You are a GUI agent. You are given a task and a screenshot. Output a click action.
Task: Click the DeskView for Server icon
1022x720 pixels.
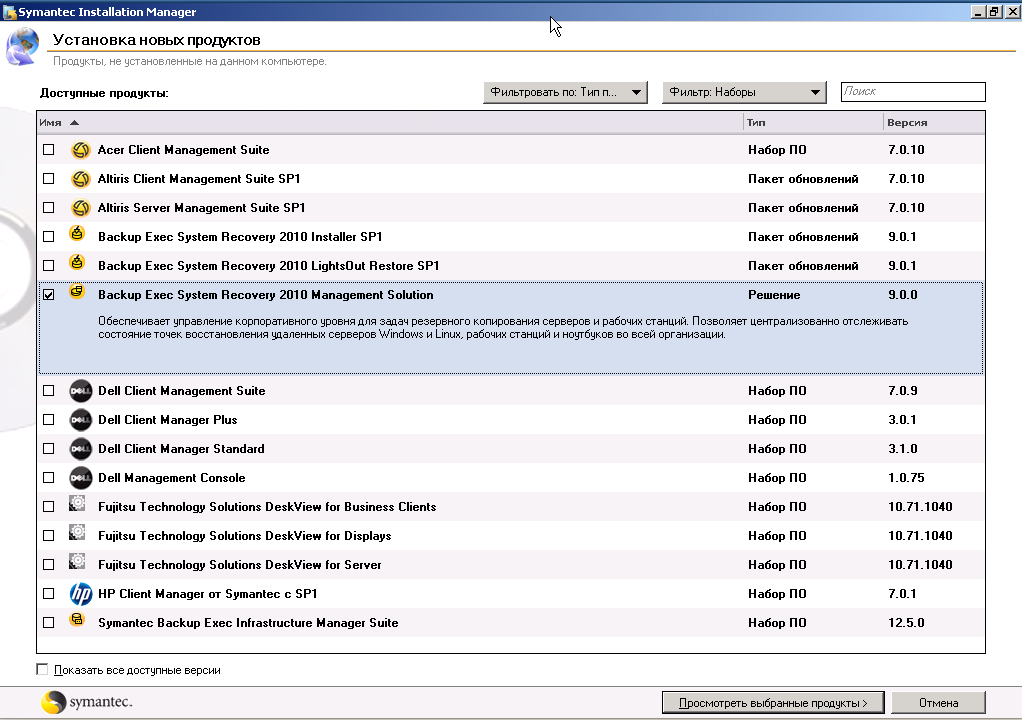click(77, 561)
